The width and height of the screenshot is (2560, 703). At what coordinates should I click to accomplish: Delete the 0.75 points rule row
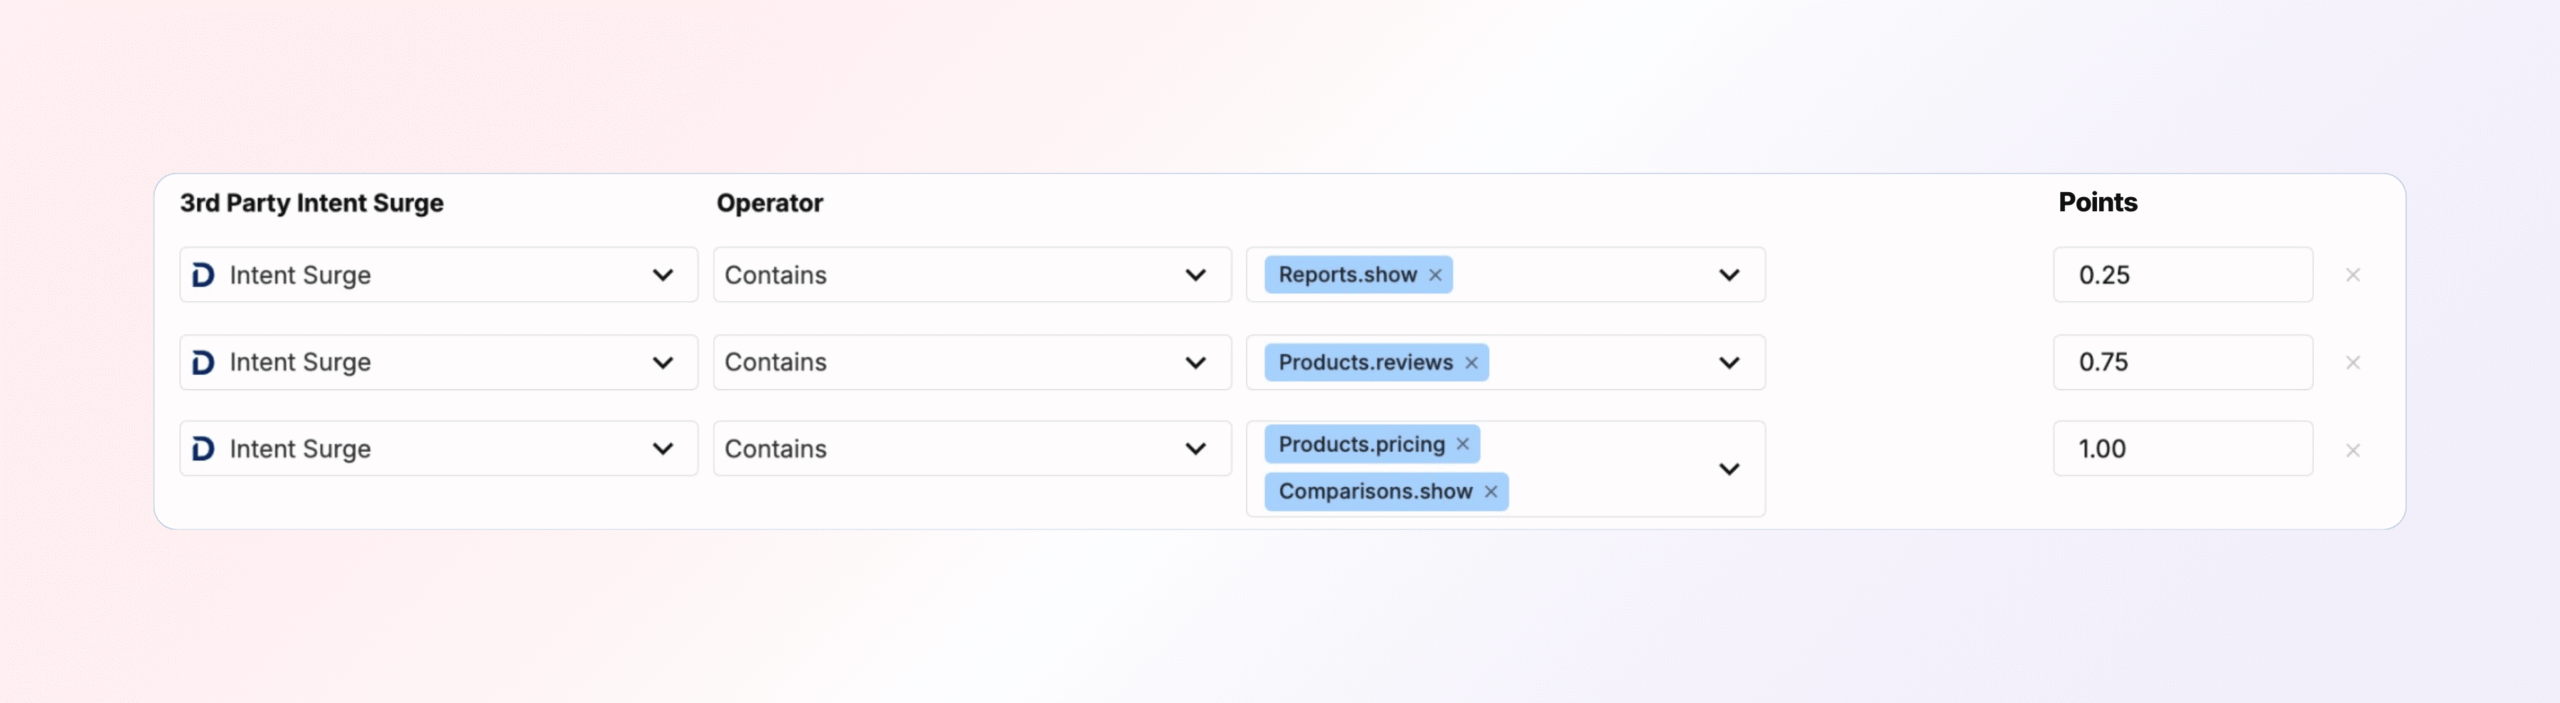(2352, 363)
